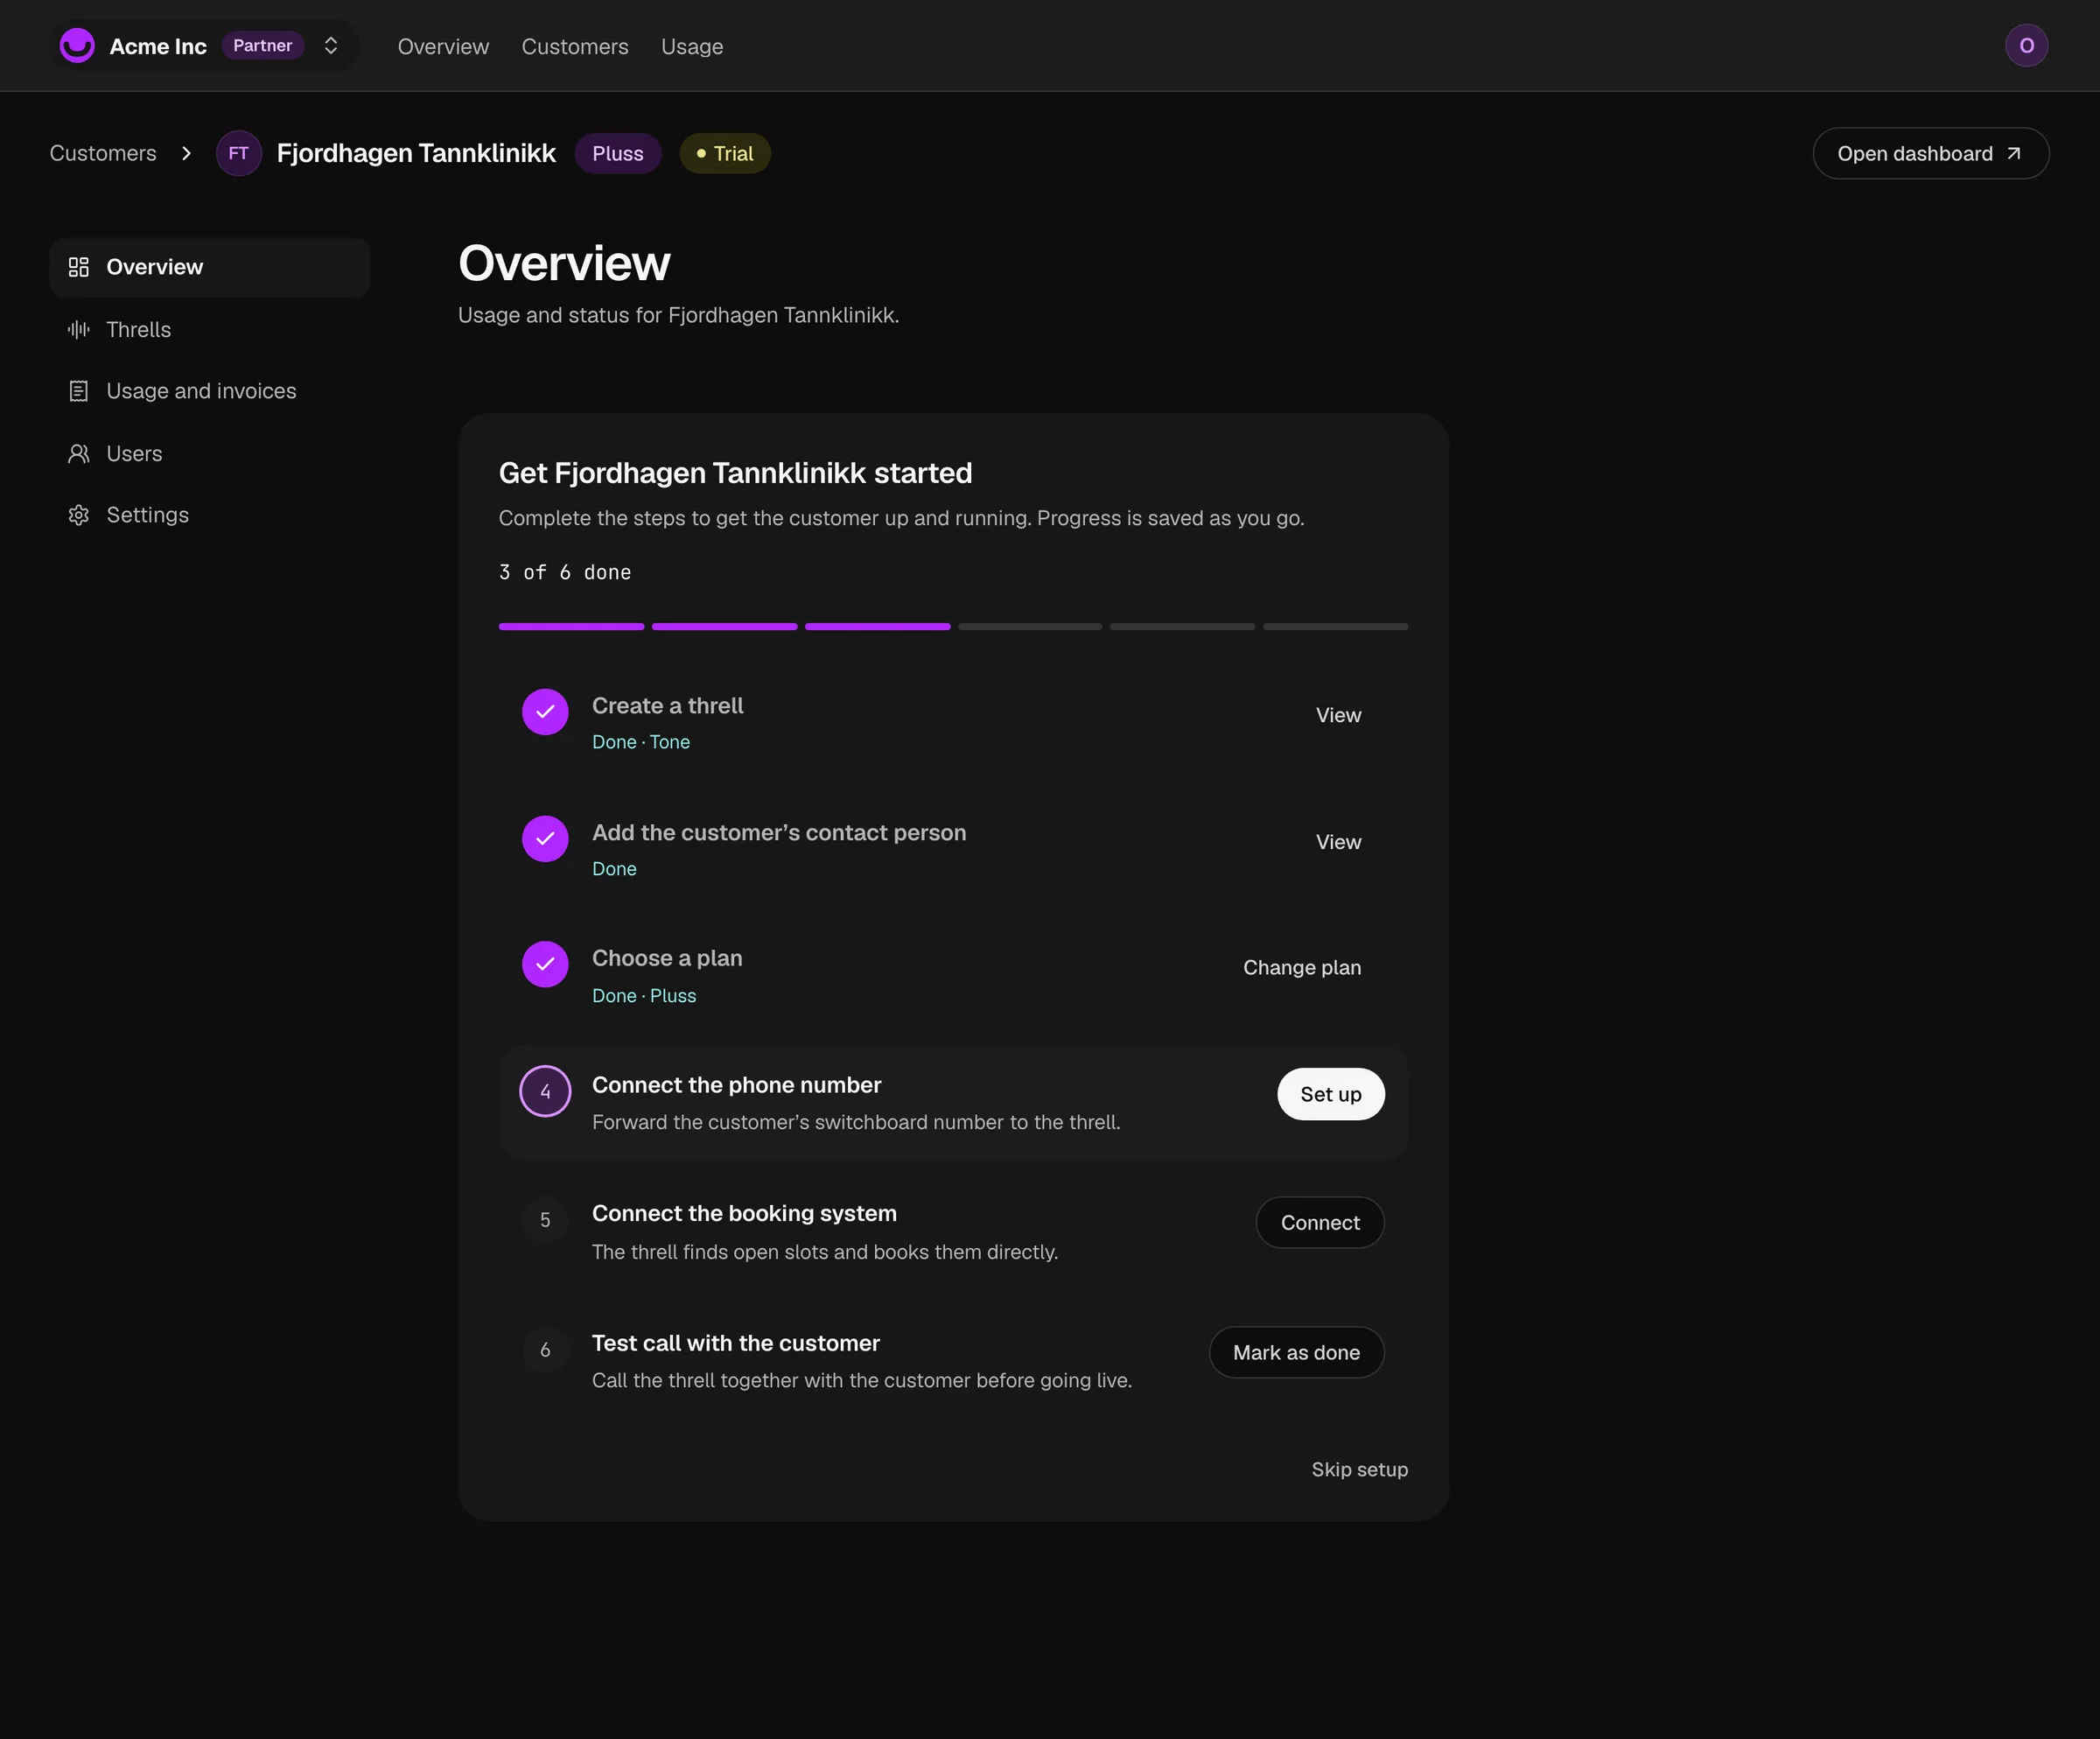The width and height of the screenshot is (2100, 1739).
Task: Click Set up for phone number
Action: 1330,1094
